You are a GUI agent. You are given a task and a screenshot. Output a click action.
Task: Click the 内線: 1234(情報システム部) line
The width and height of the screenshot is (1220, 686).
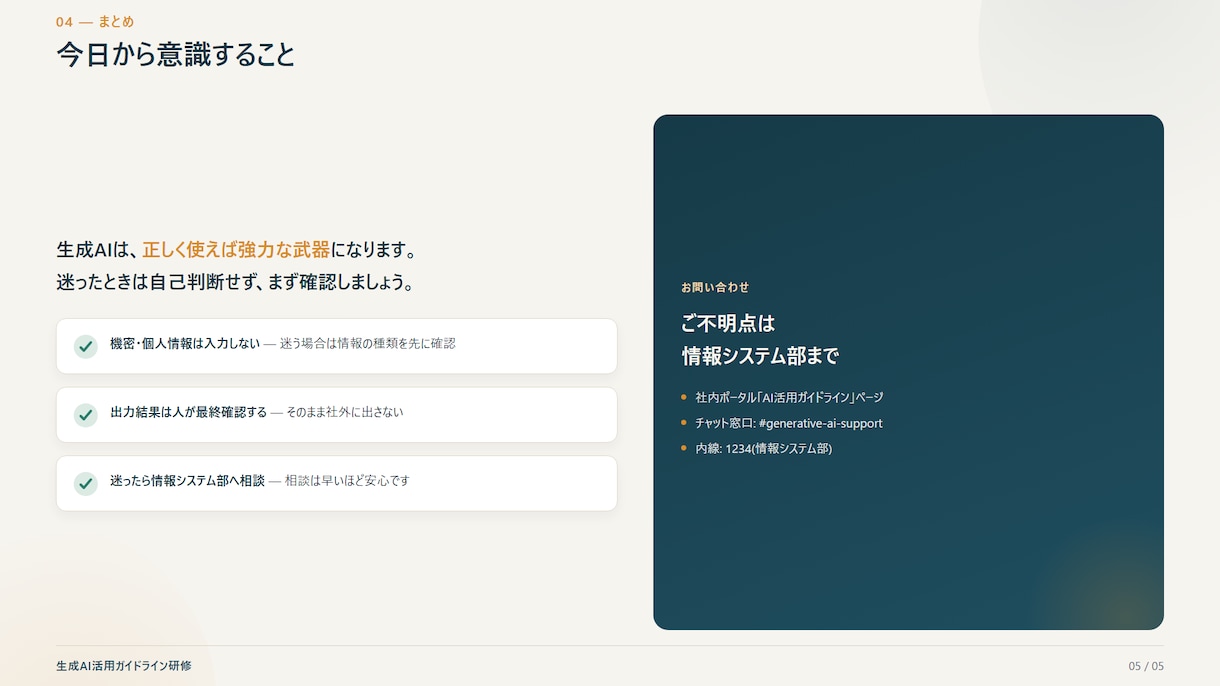pyautogui.click(x=764, y=448)
